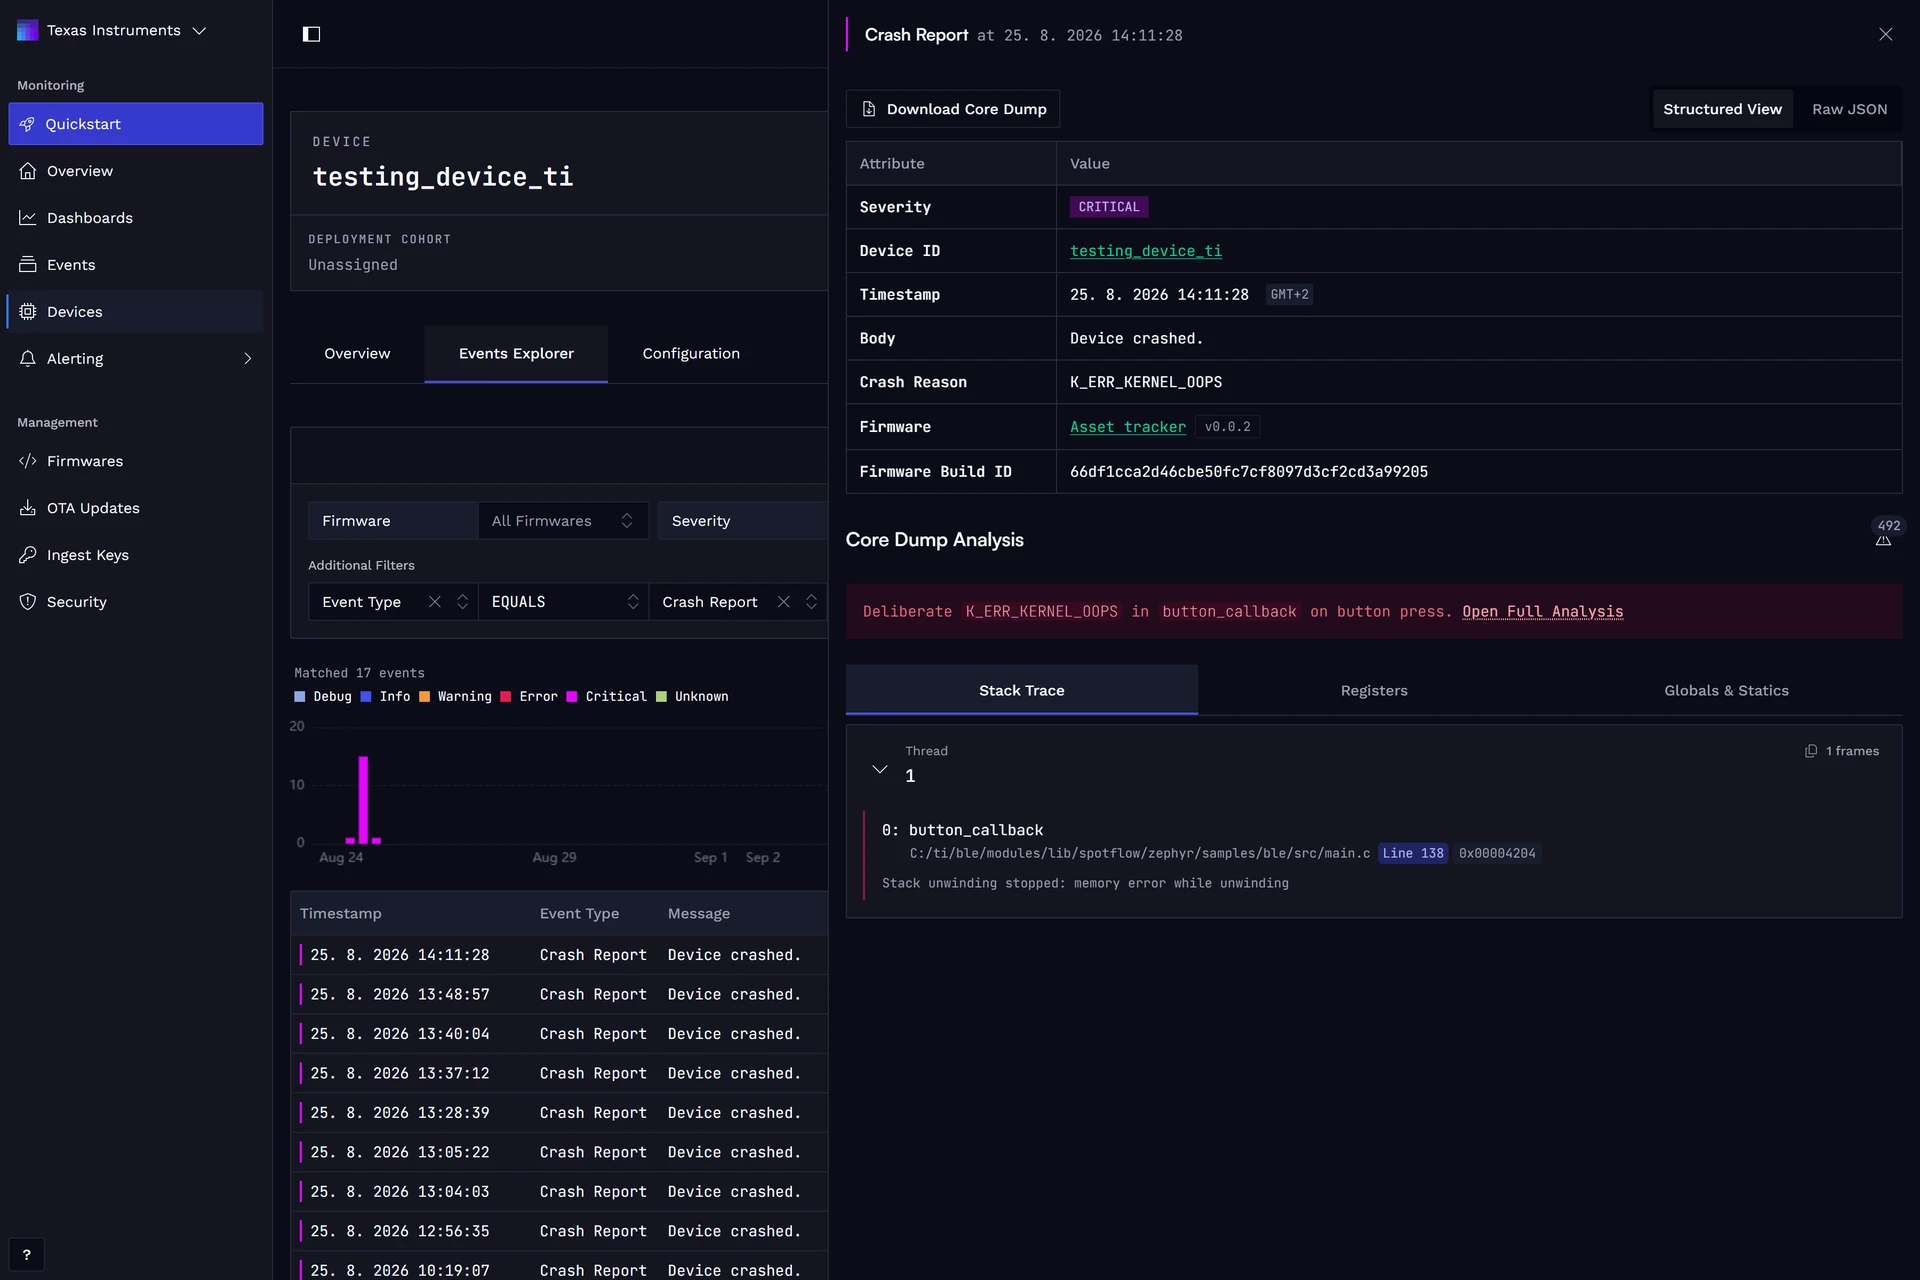This screenshot has width=1920, height=1280.
Task: Switch to Raw JSON view
Action: 1849,109
